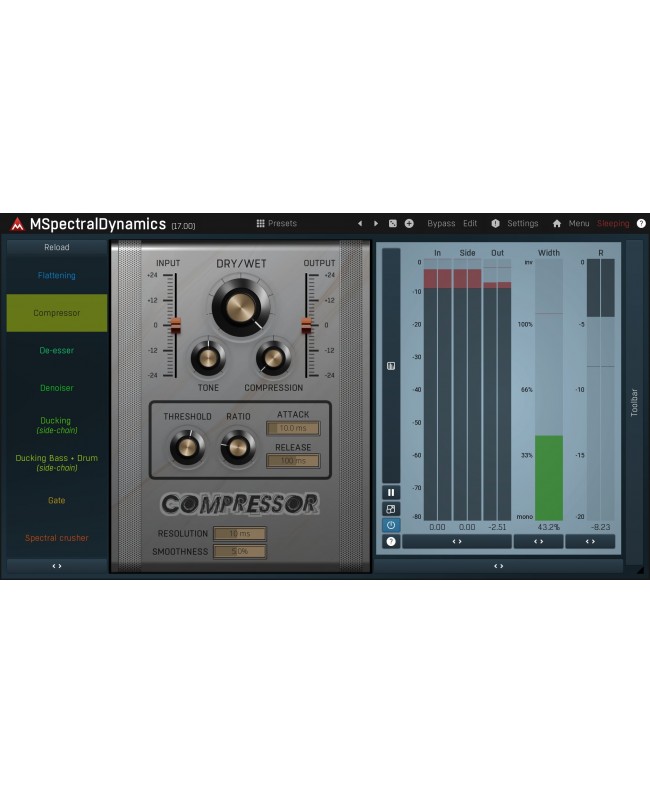Image resolution: width=650 pixels, height=794 pixels.
Task: Click the home icon
Action: [557, 223]
